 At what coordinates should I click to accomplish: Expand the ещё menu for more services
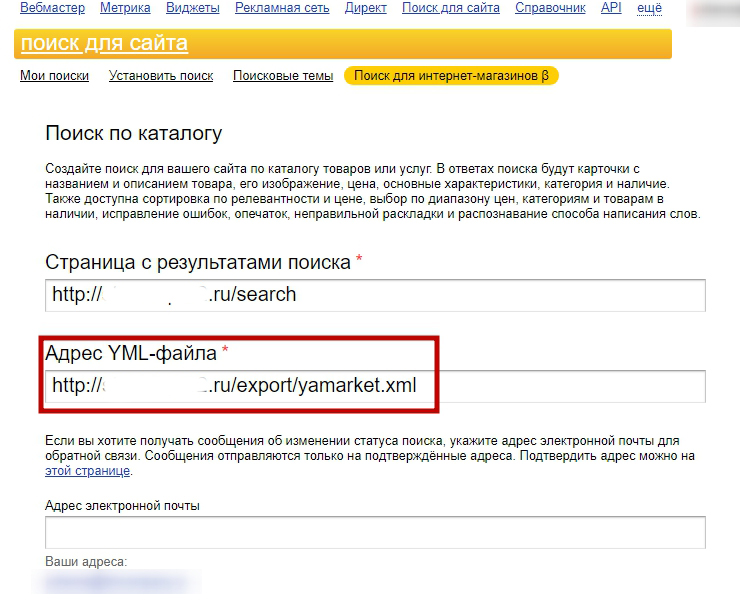(x=649, y=8)
